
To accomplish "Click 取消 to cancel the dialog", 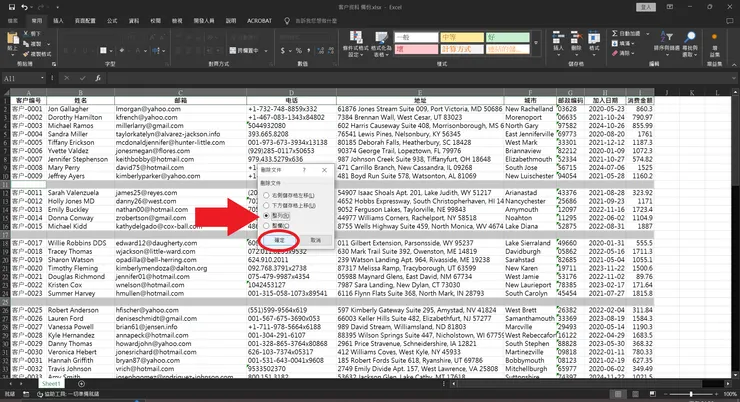I will point(315,241).
